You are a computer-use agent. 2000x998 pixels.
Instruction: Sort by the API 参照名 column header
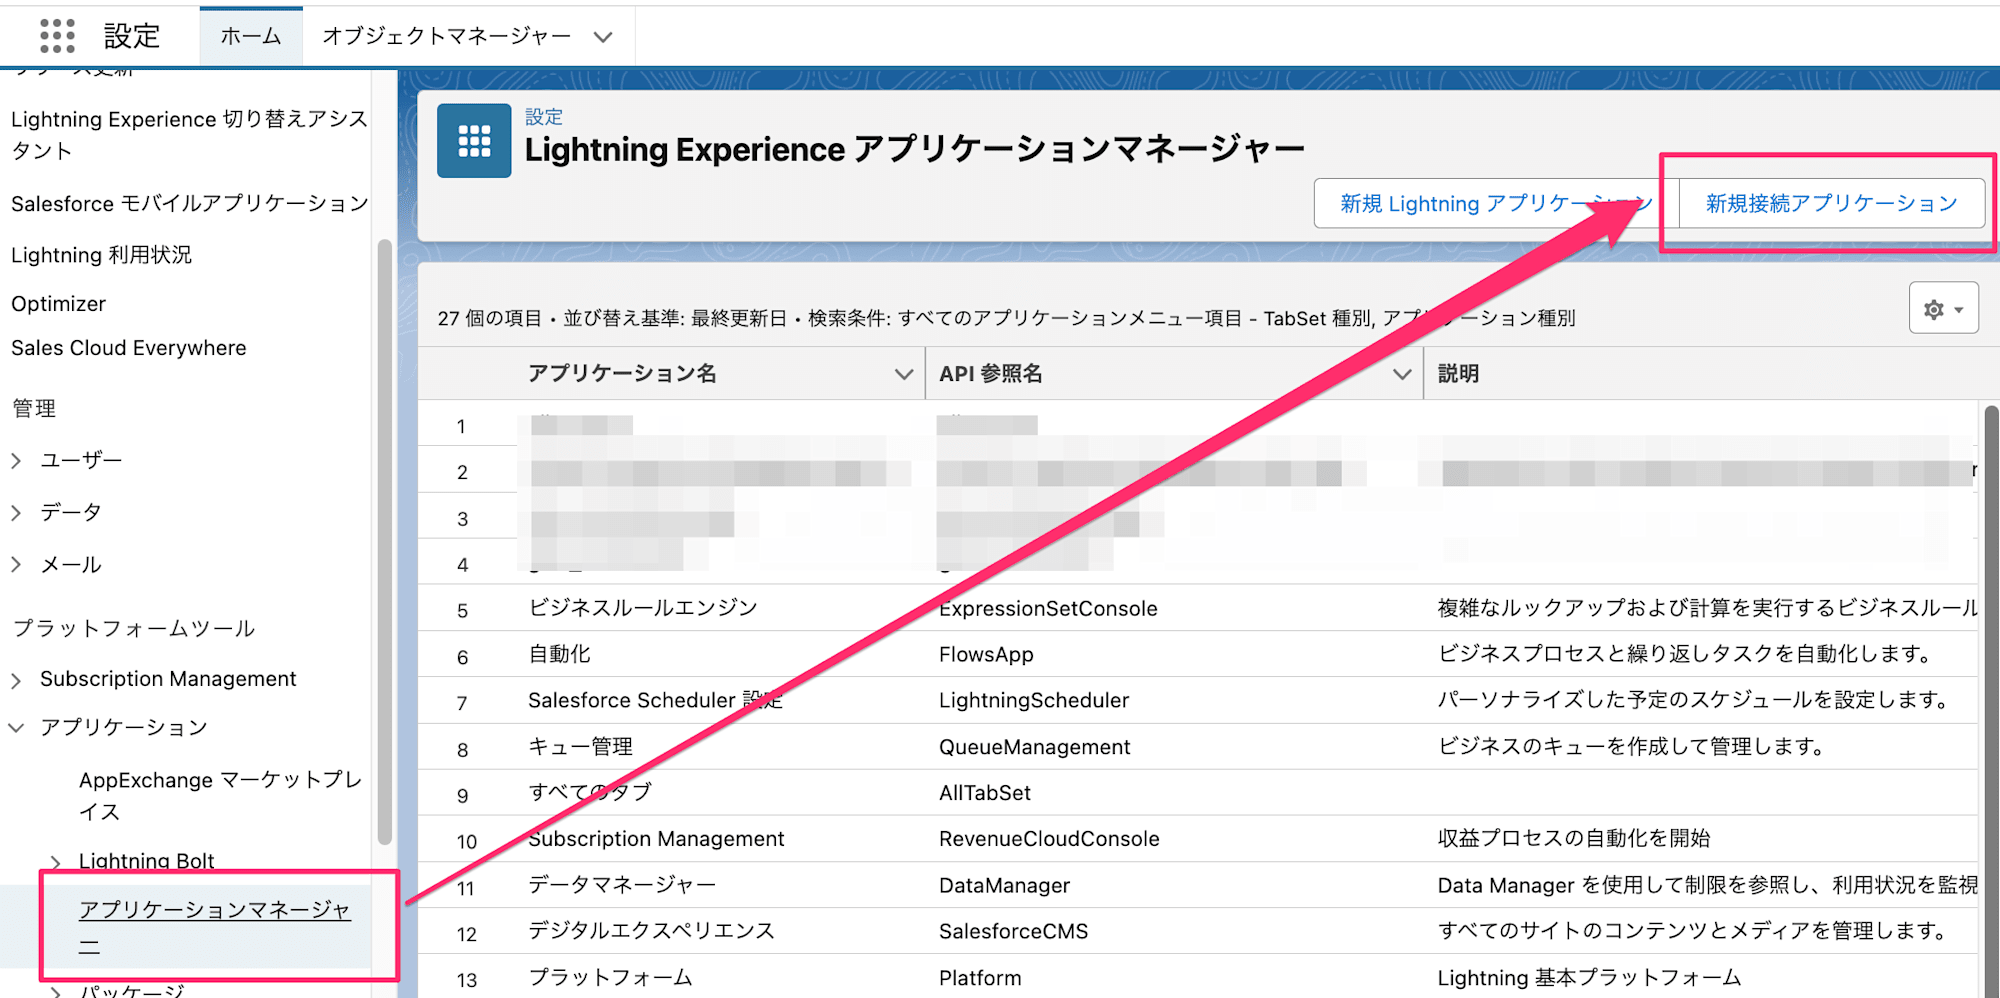[990, 373]
